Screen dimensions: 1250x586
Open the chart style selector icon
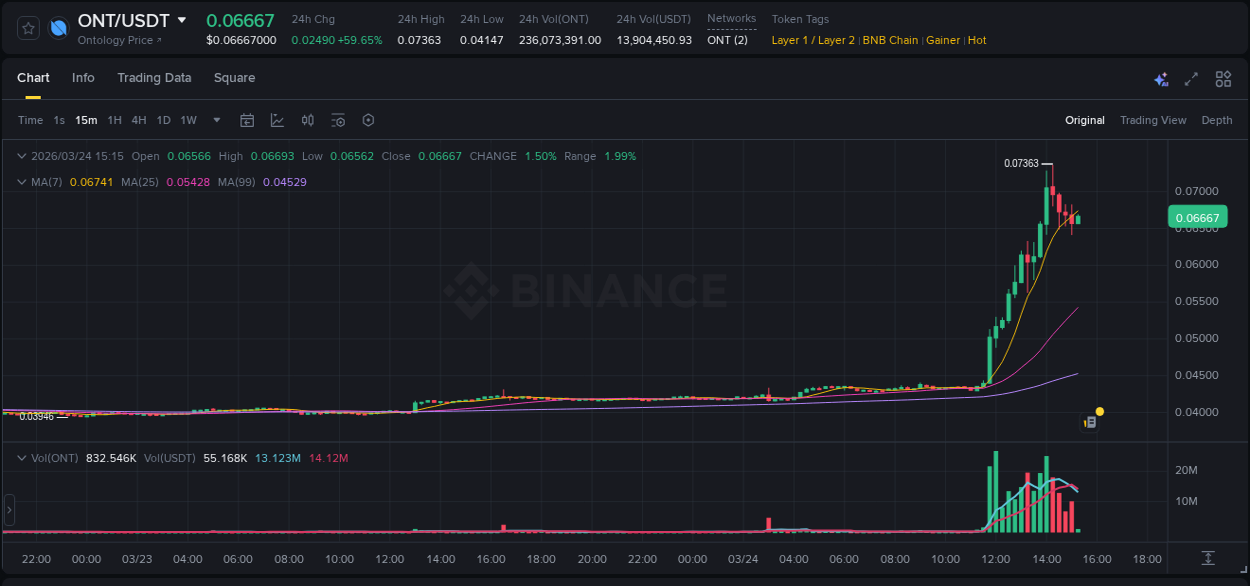[277, 120]
